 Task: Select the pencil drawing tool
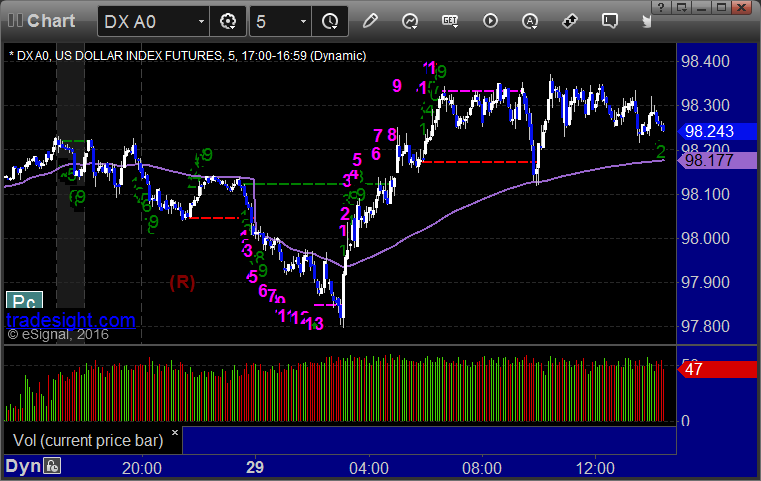[x=370, y=21]
